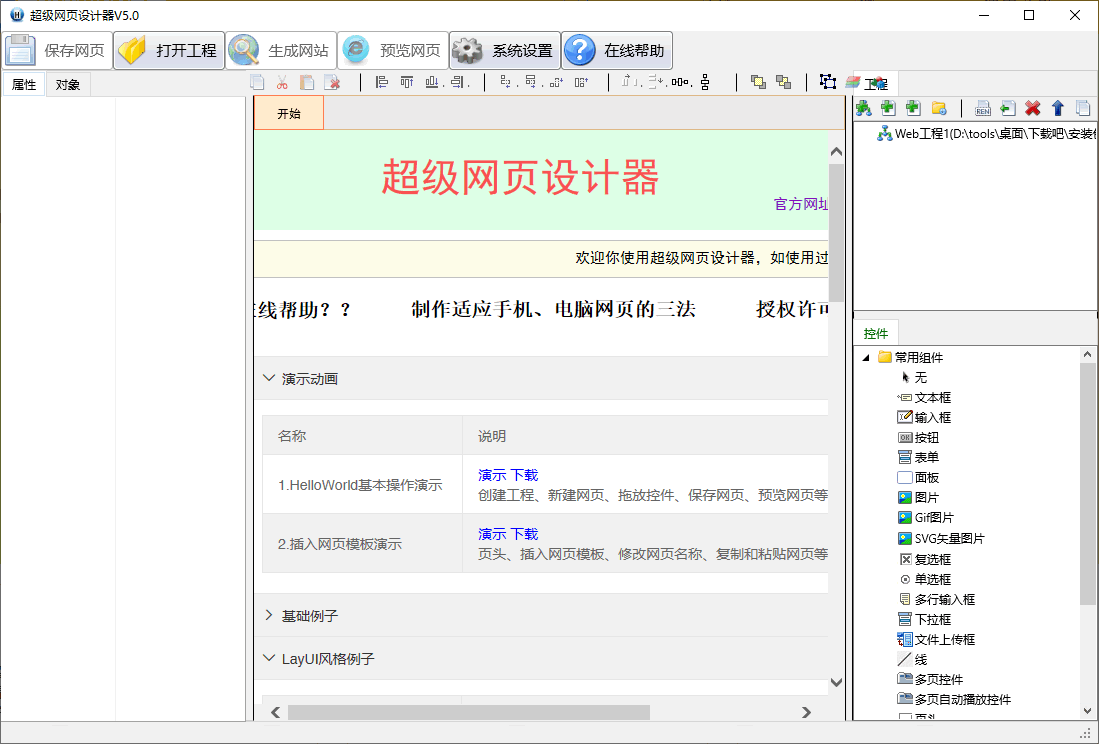Click 演示 link in 插入网页模板 row

tap(492, 534)
